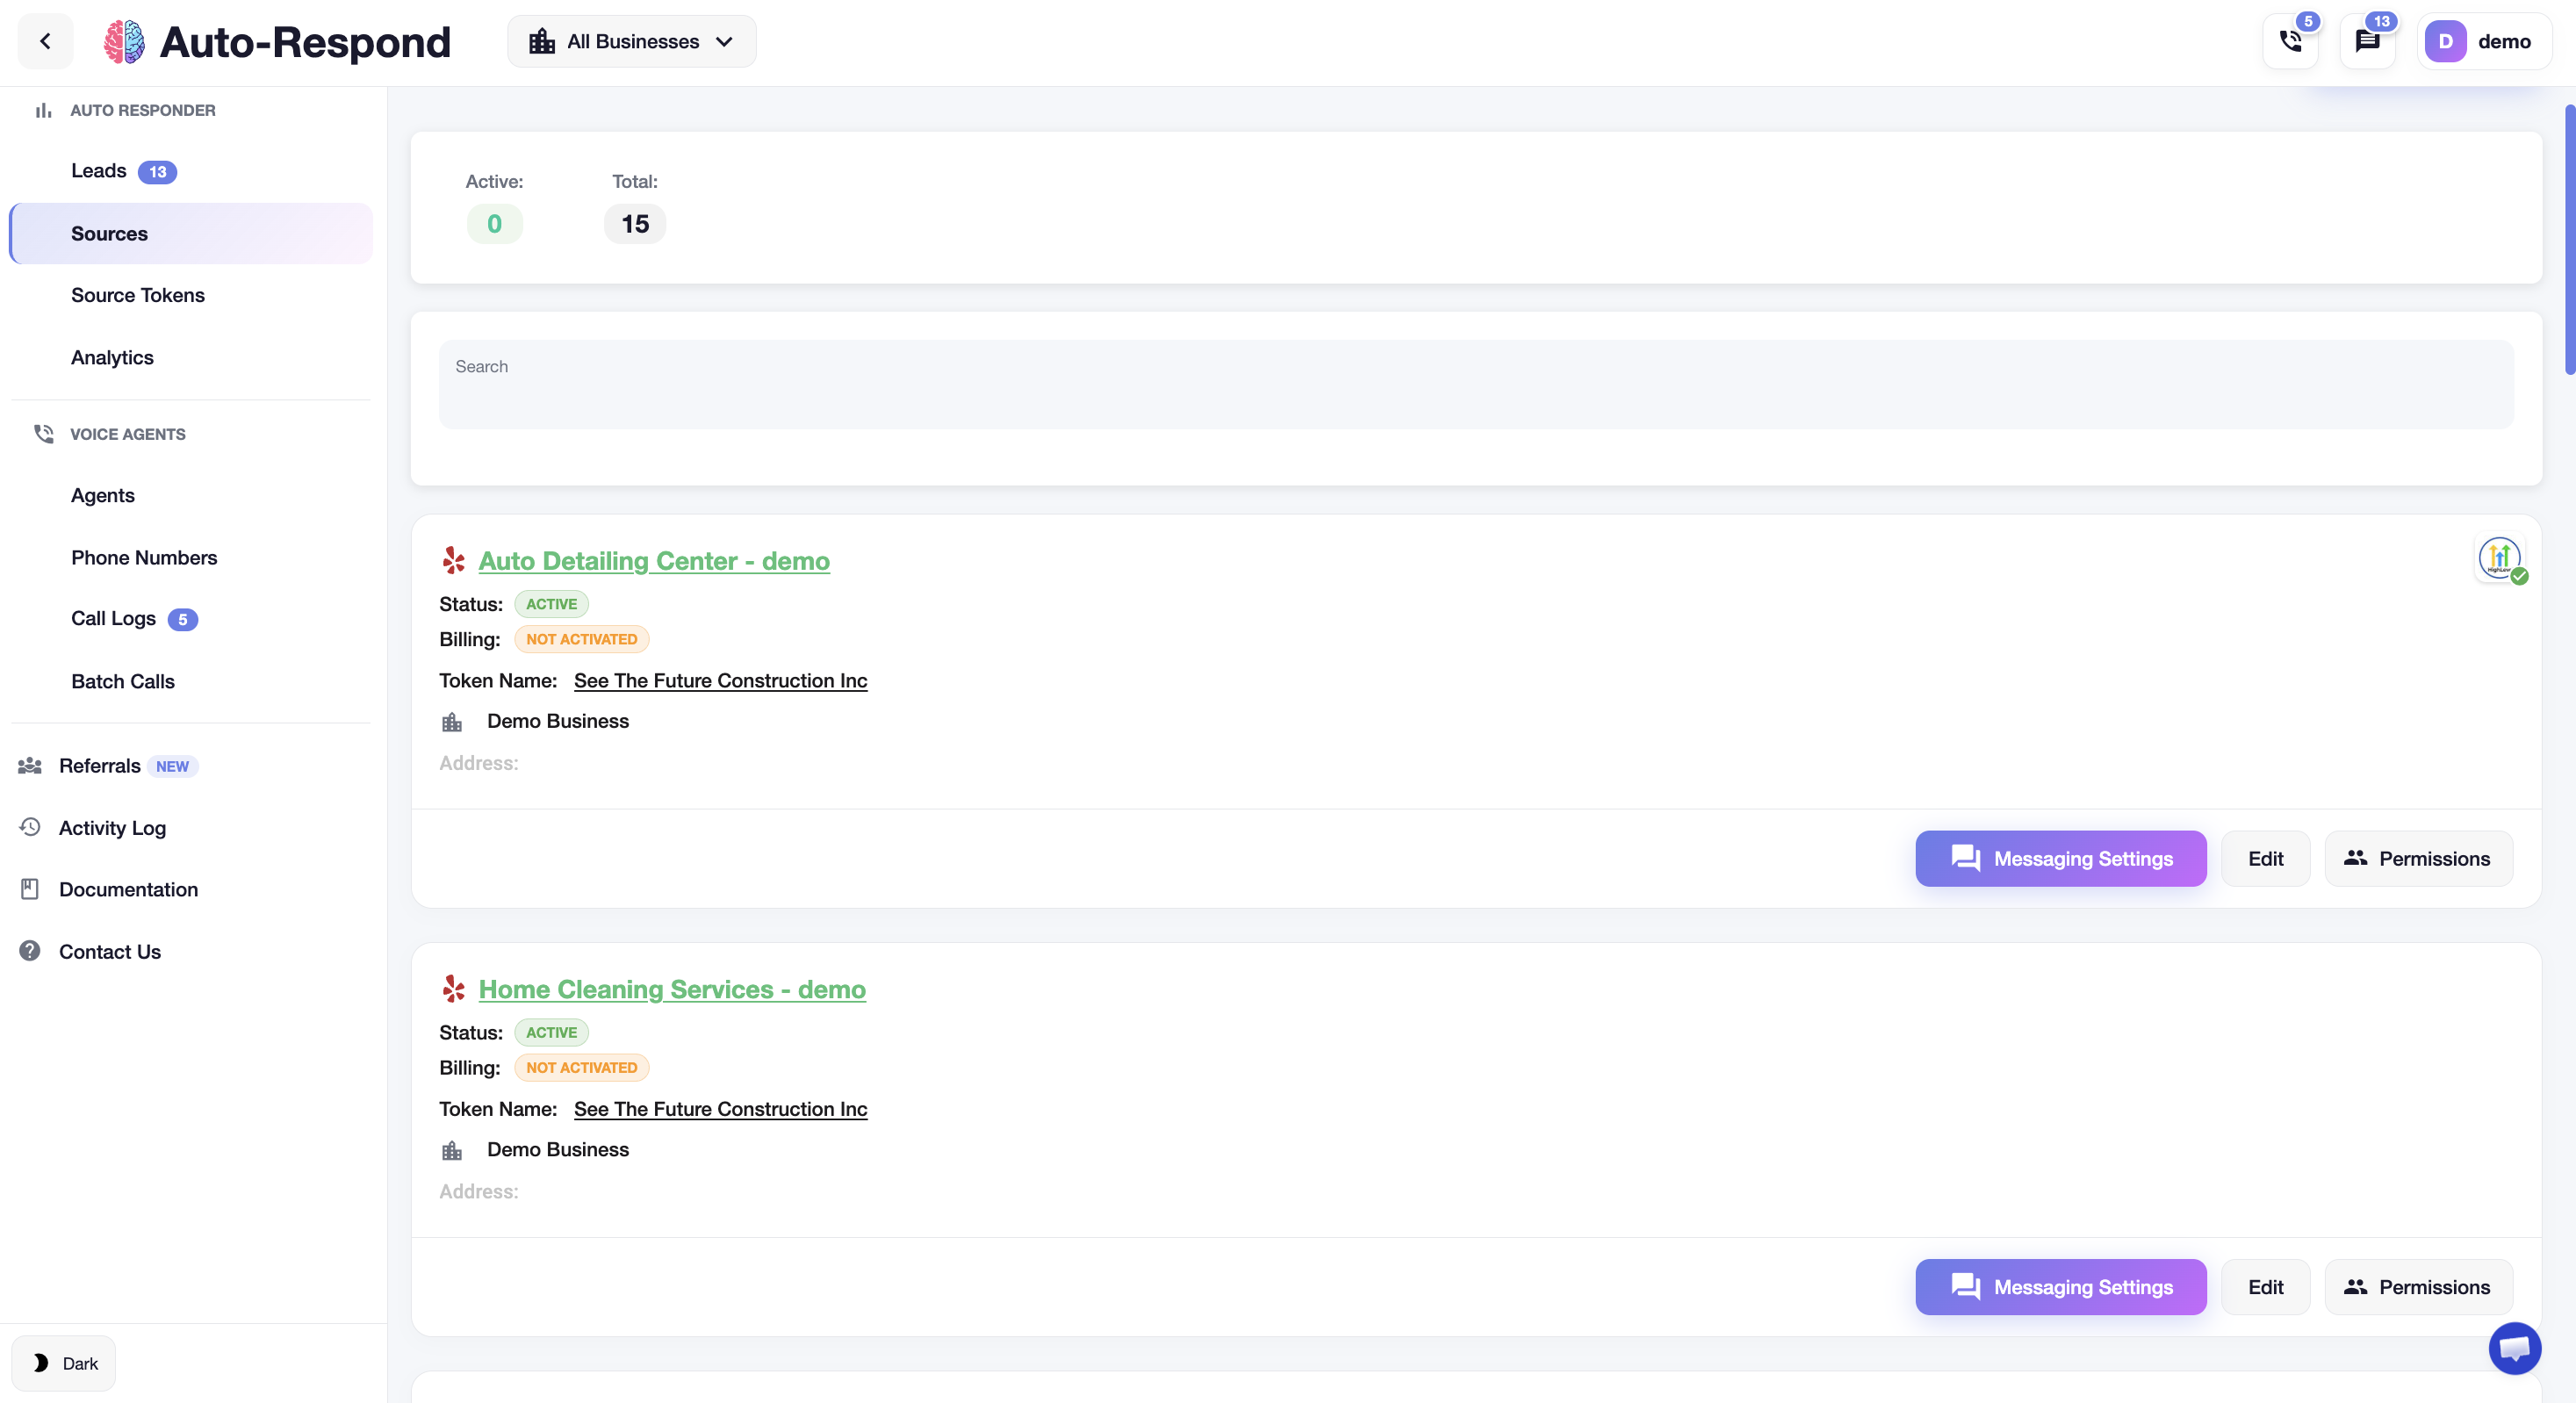Open Auto Detailing Center - demo link
Screen dimensions: 2576x1403
(654, 560)
